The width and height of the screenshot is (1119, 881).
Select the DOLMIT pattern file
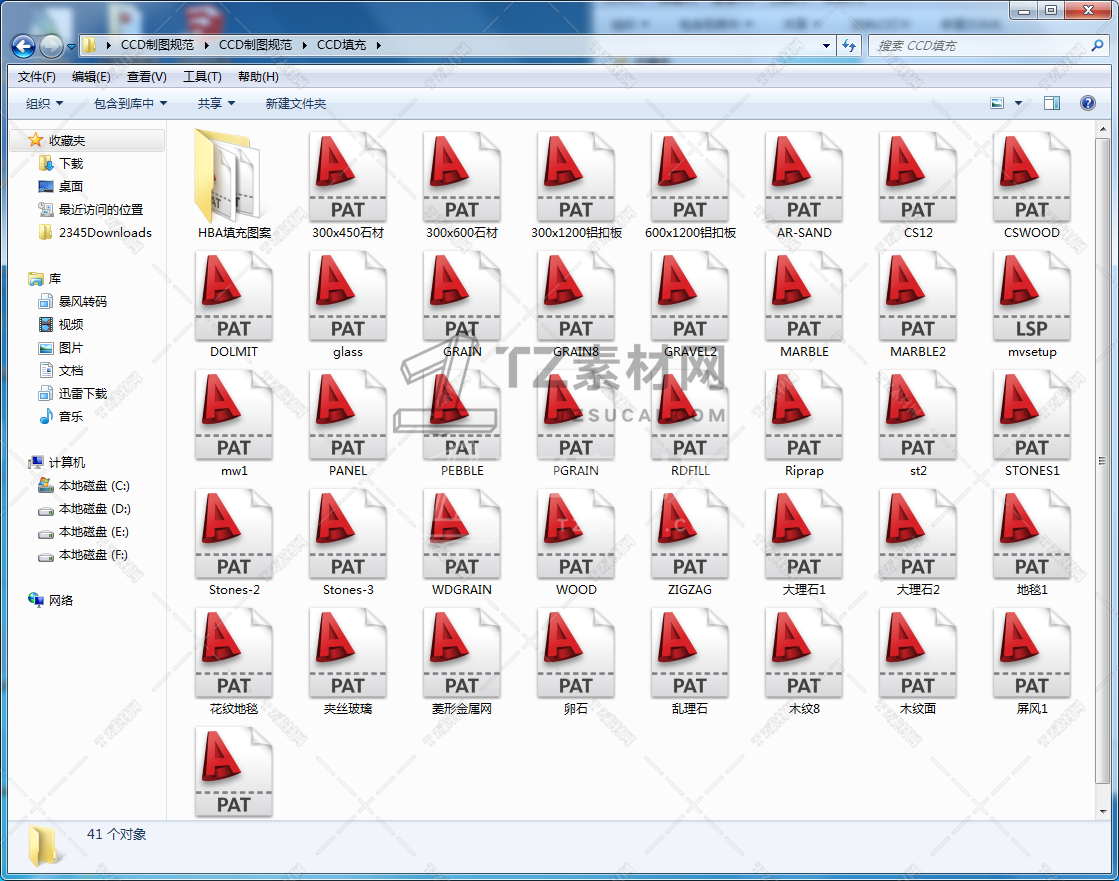(x=233, y=304)
